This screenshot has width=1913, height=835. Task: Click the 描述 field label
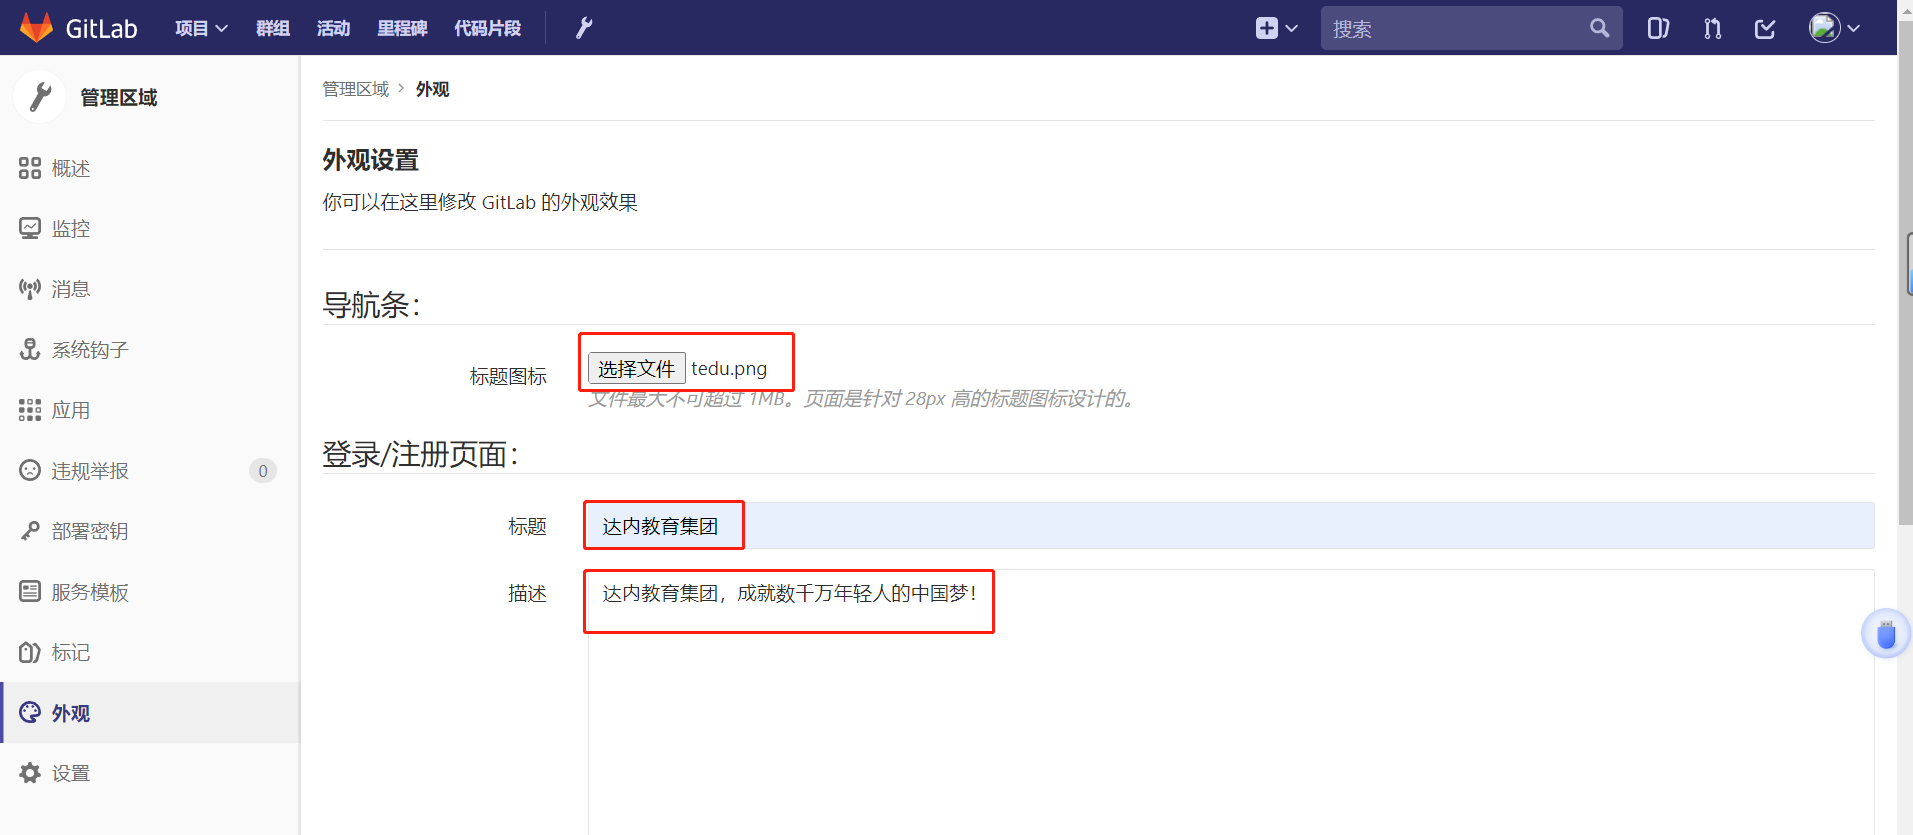527,593
